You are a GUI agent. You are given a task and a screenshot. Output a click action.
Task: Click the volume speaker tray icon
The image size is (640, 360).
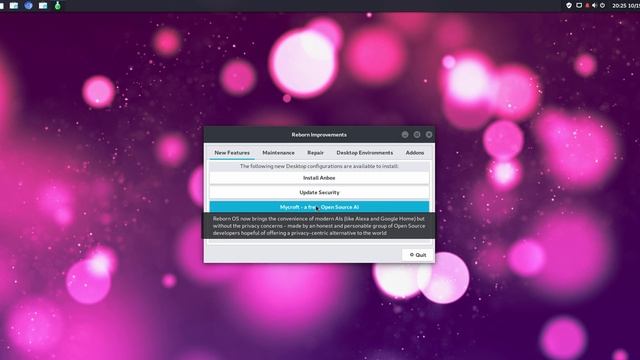point(594,5)
